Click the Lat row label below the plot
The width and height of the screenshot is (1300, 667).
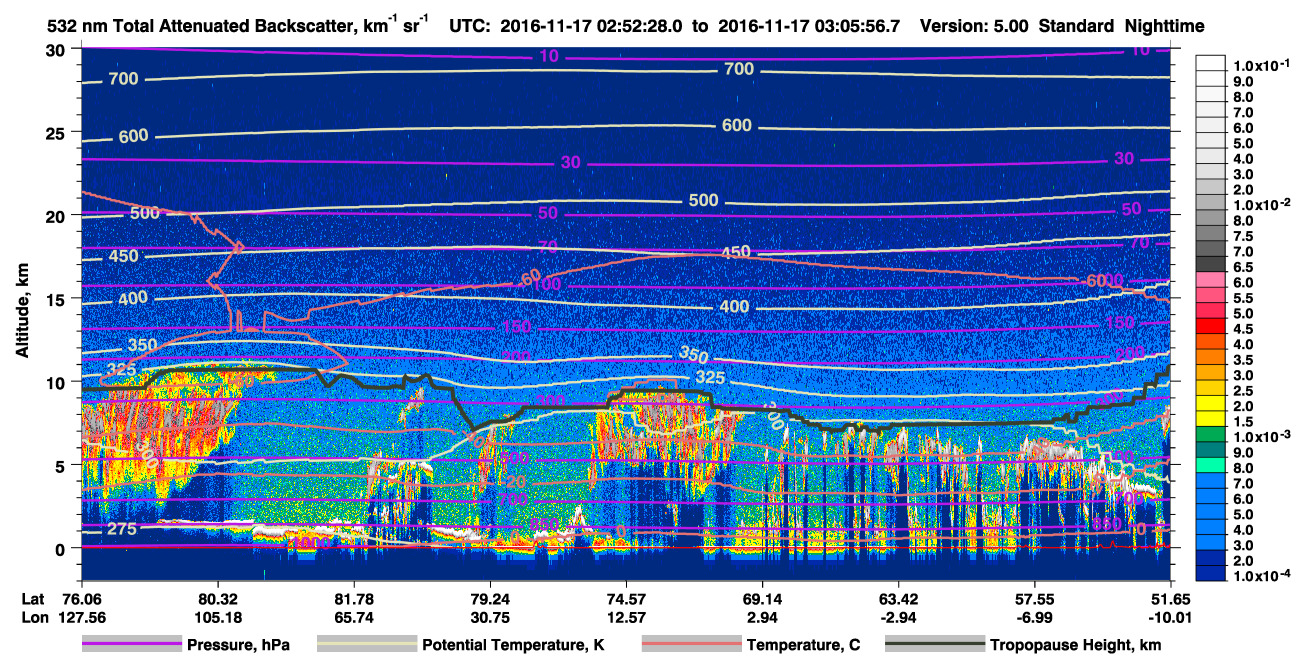pos(34,600)
